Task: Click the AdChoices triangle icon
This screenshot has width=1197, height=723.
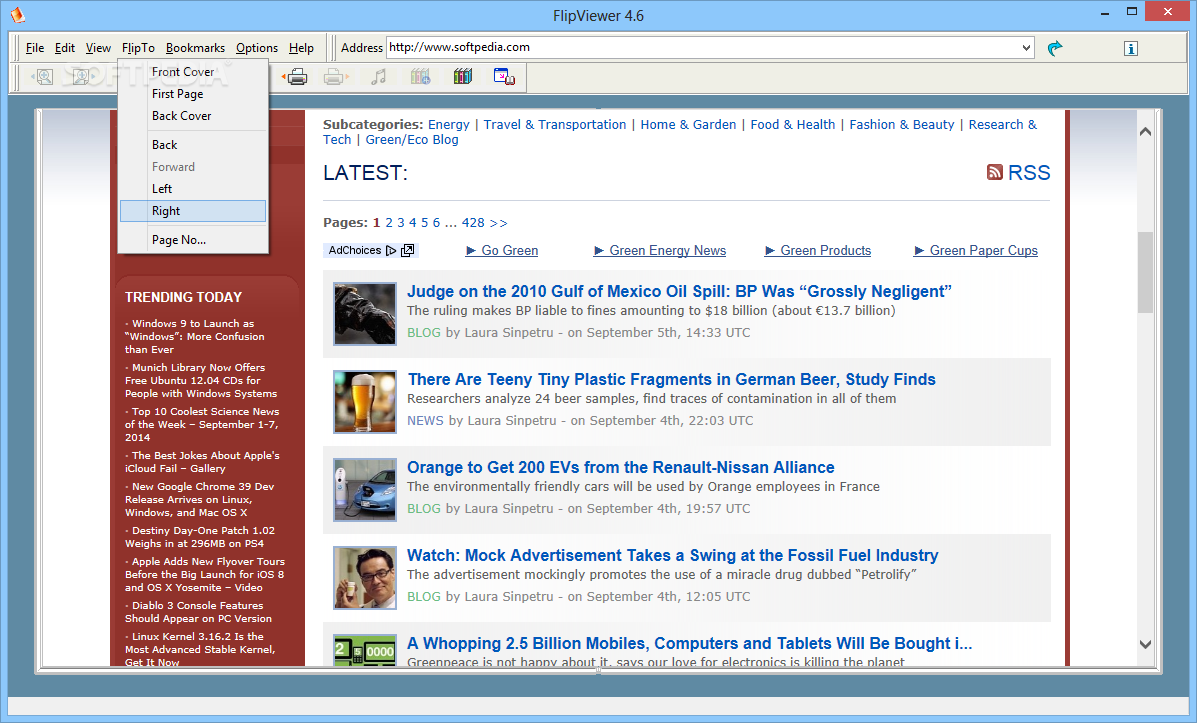Action: (391, 250)
